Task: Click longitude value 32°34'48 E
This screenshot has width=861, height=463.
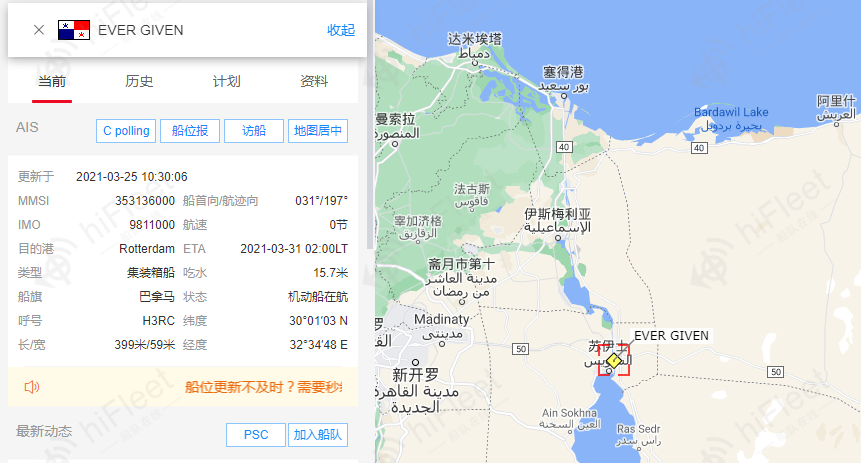Action: pos(318,345)
